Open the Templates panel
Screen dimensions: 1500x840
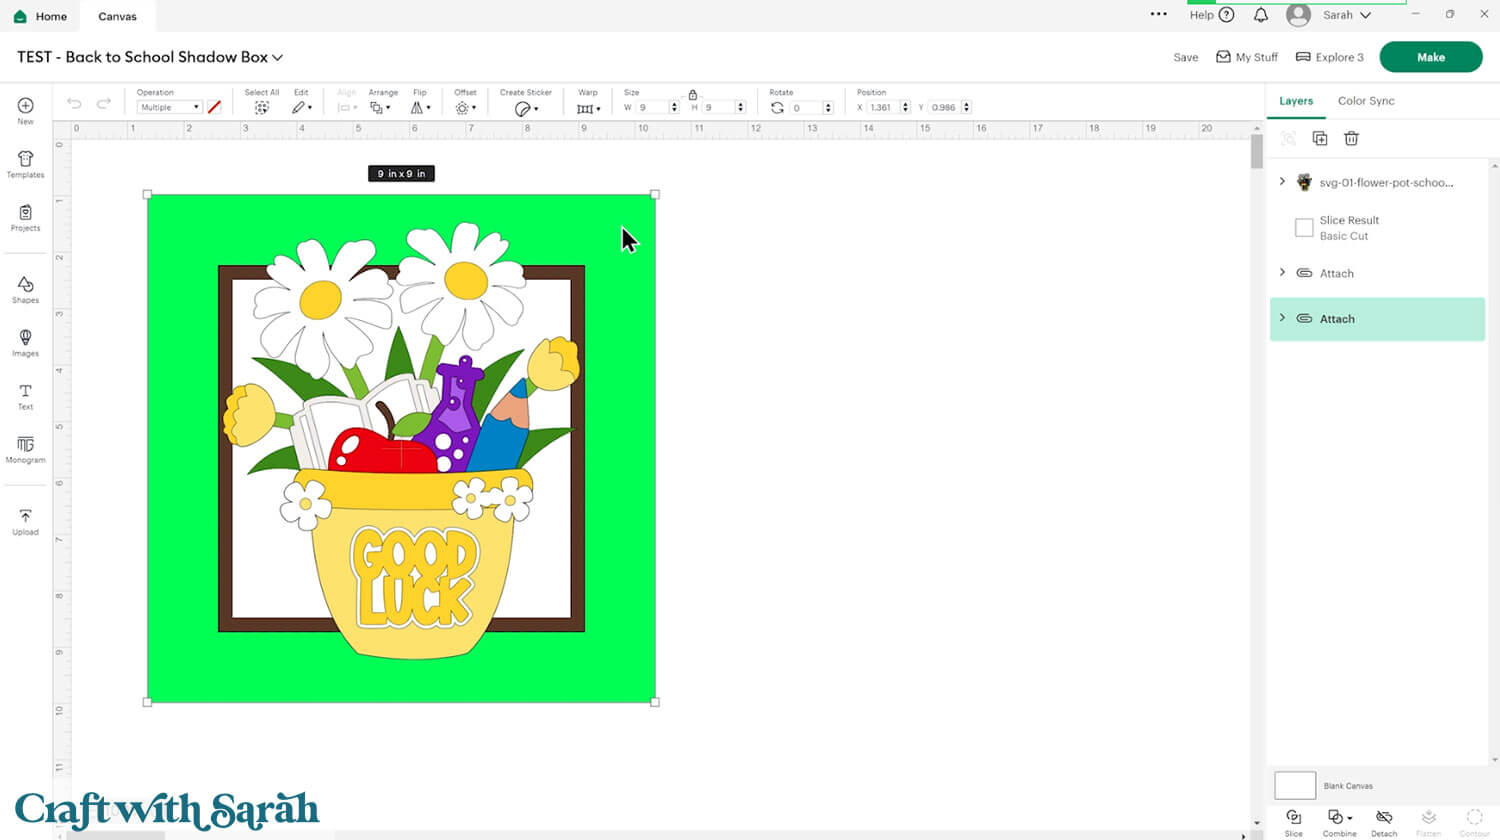25,164
